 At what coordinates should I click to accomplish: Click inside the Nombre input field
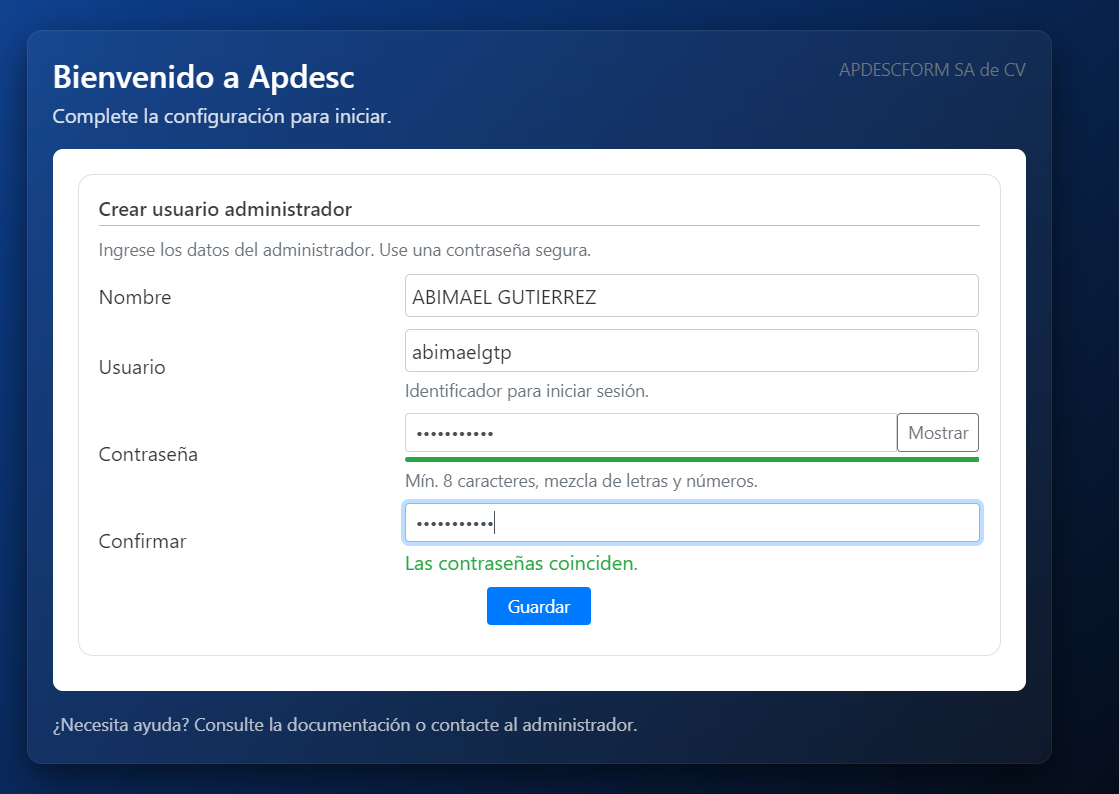click(x=691, y=295)
